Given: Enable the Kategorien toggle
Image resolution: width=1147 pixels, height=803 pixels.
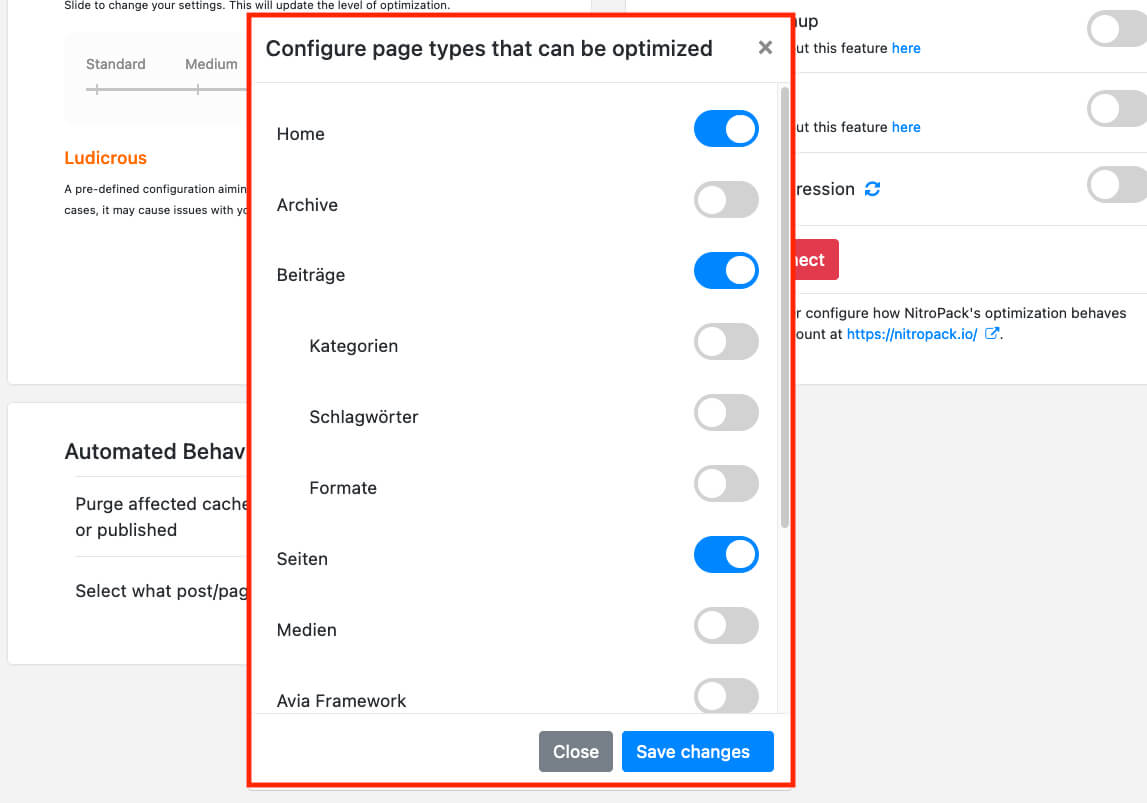Looking at the screenshot, I should (726, 342).
